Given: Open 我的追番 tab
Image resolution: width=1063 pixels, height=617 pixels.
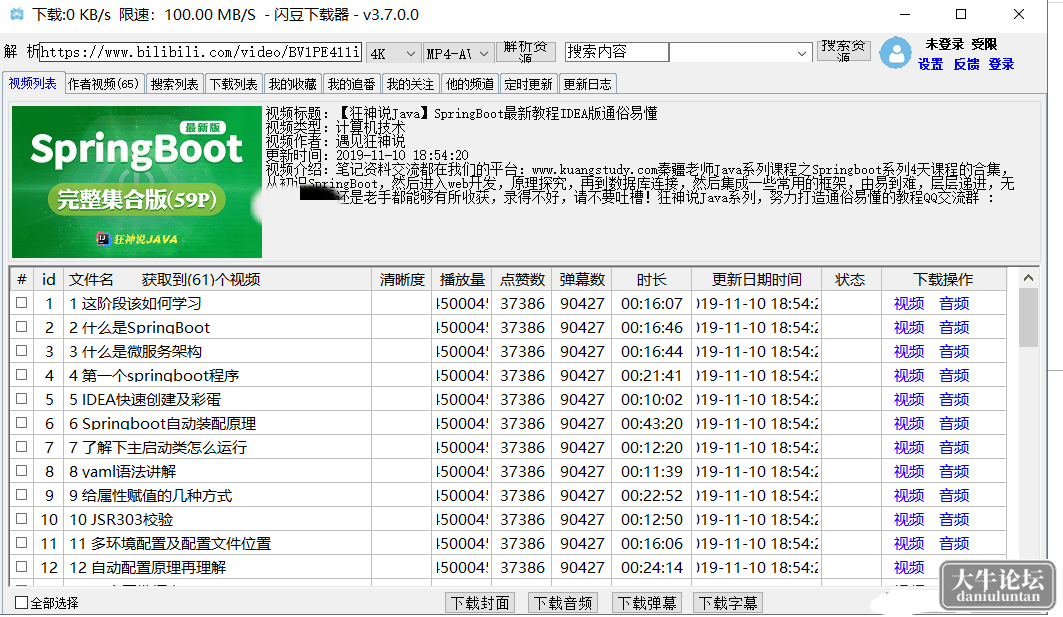Looking at the screenshot, I should [351, 84].
